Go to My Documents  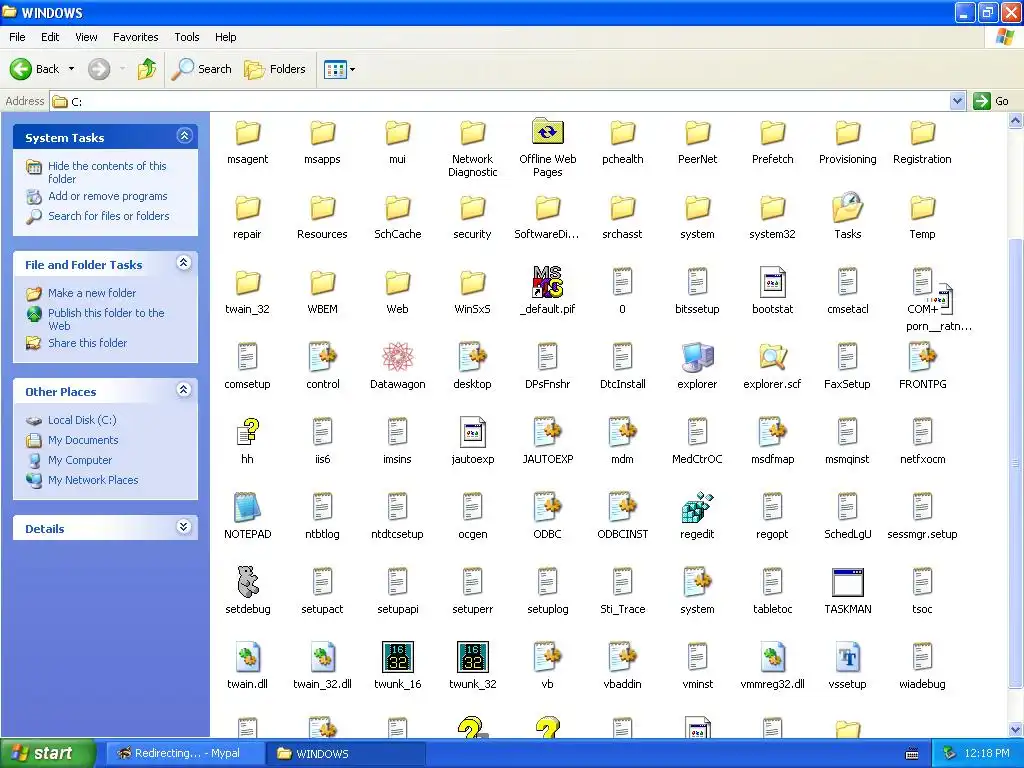pos(83,440)
